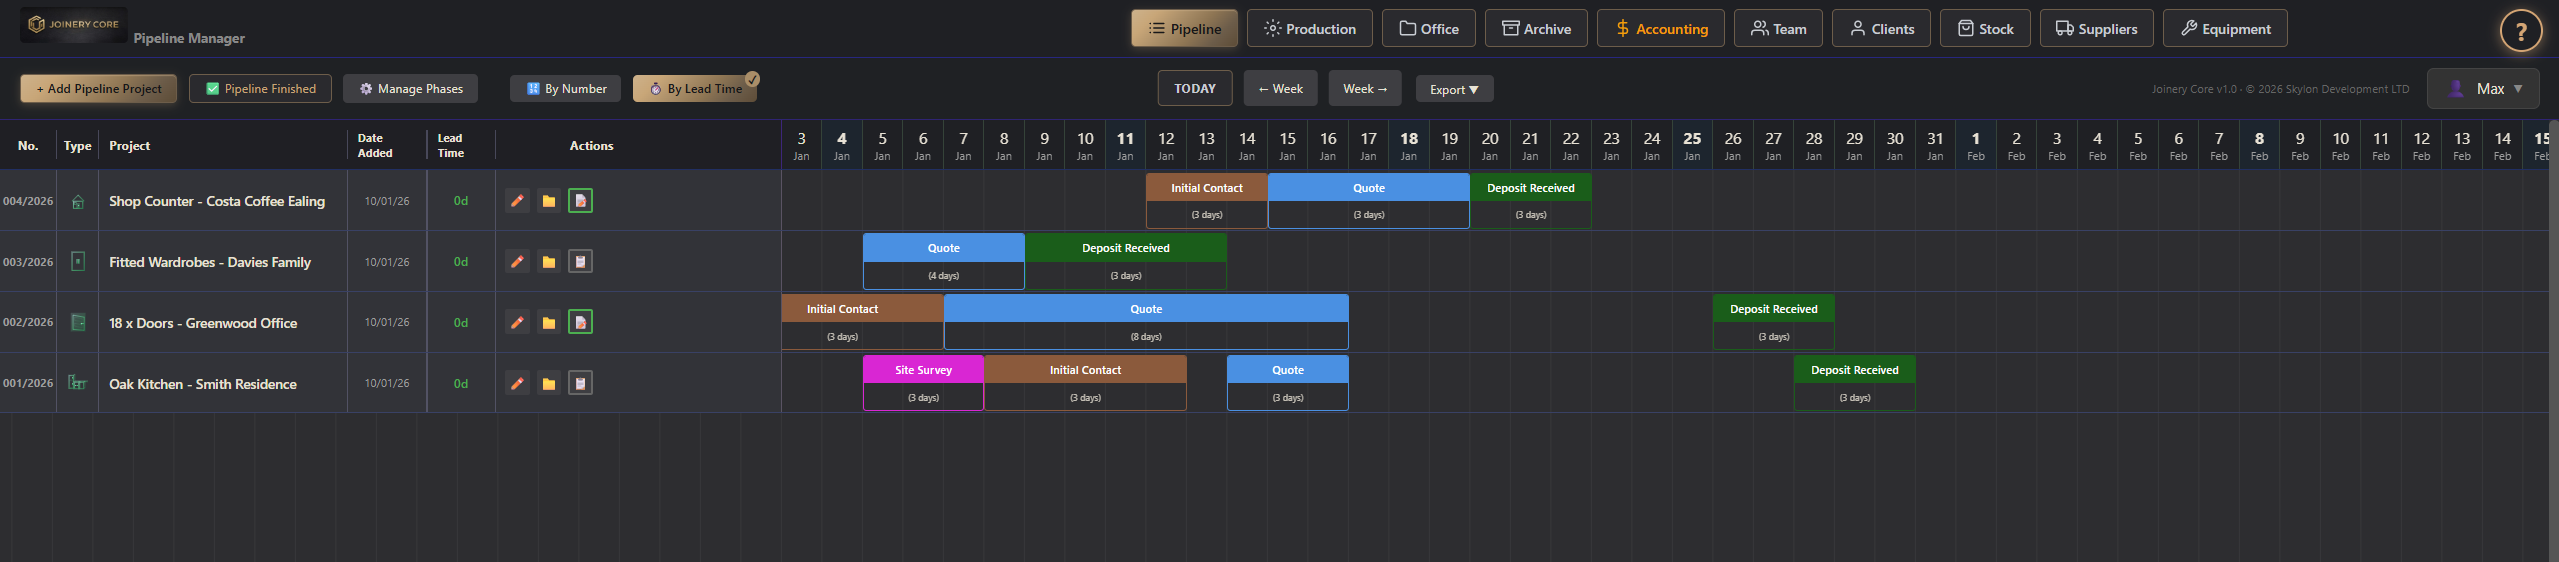Click the door type icon of project 002/2026
Image resolution: width=2559 pixels, height=562 pixels.
(x=78, y=323)
